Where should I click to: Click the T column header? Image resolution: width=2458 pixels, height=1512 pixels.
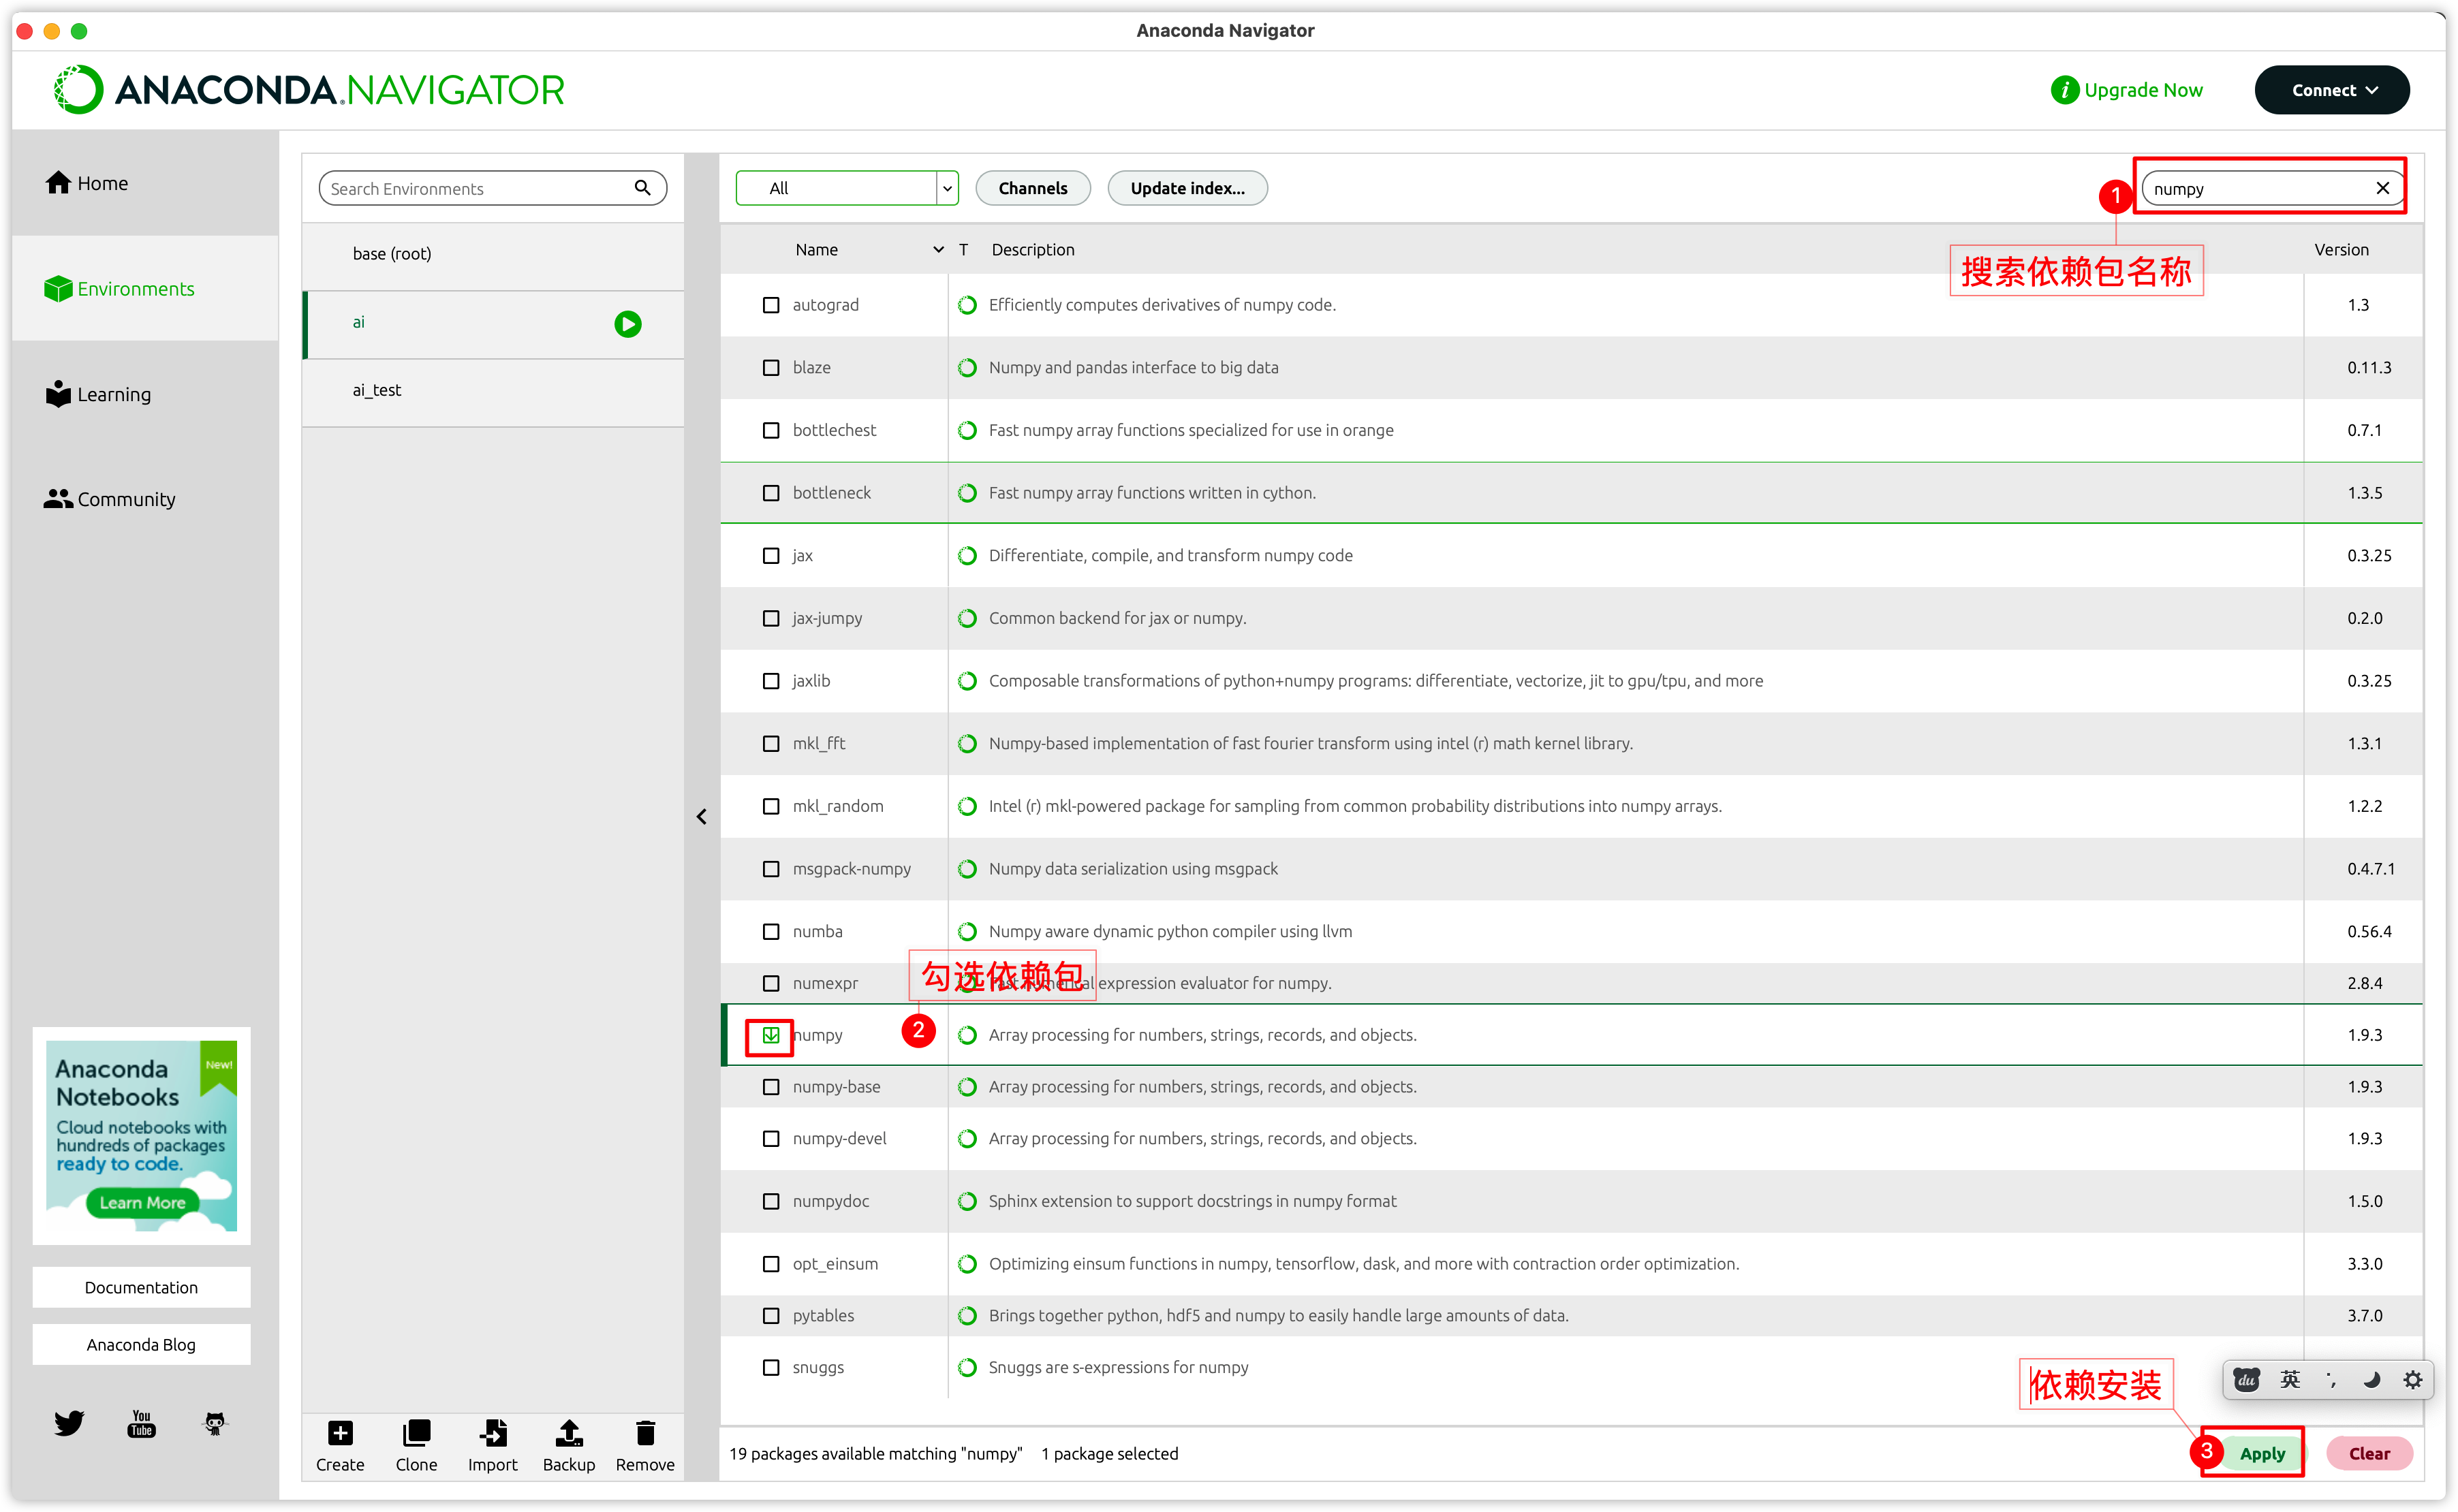click(x=963, y=250)
